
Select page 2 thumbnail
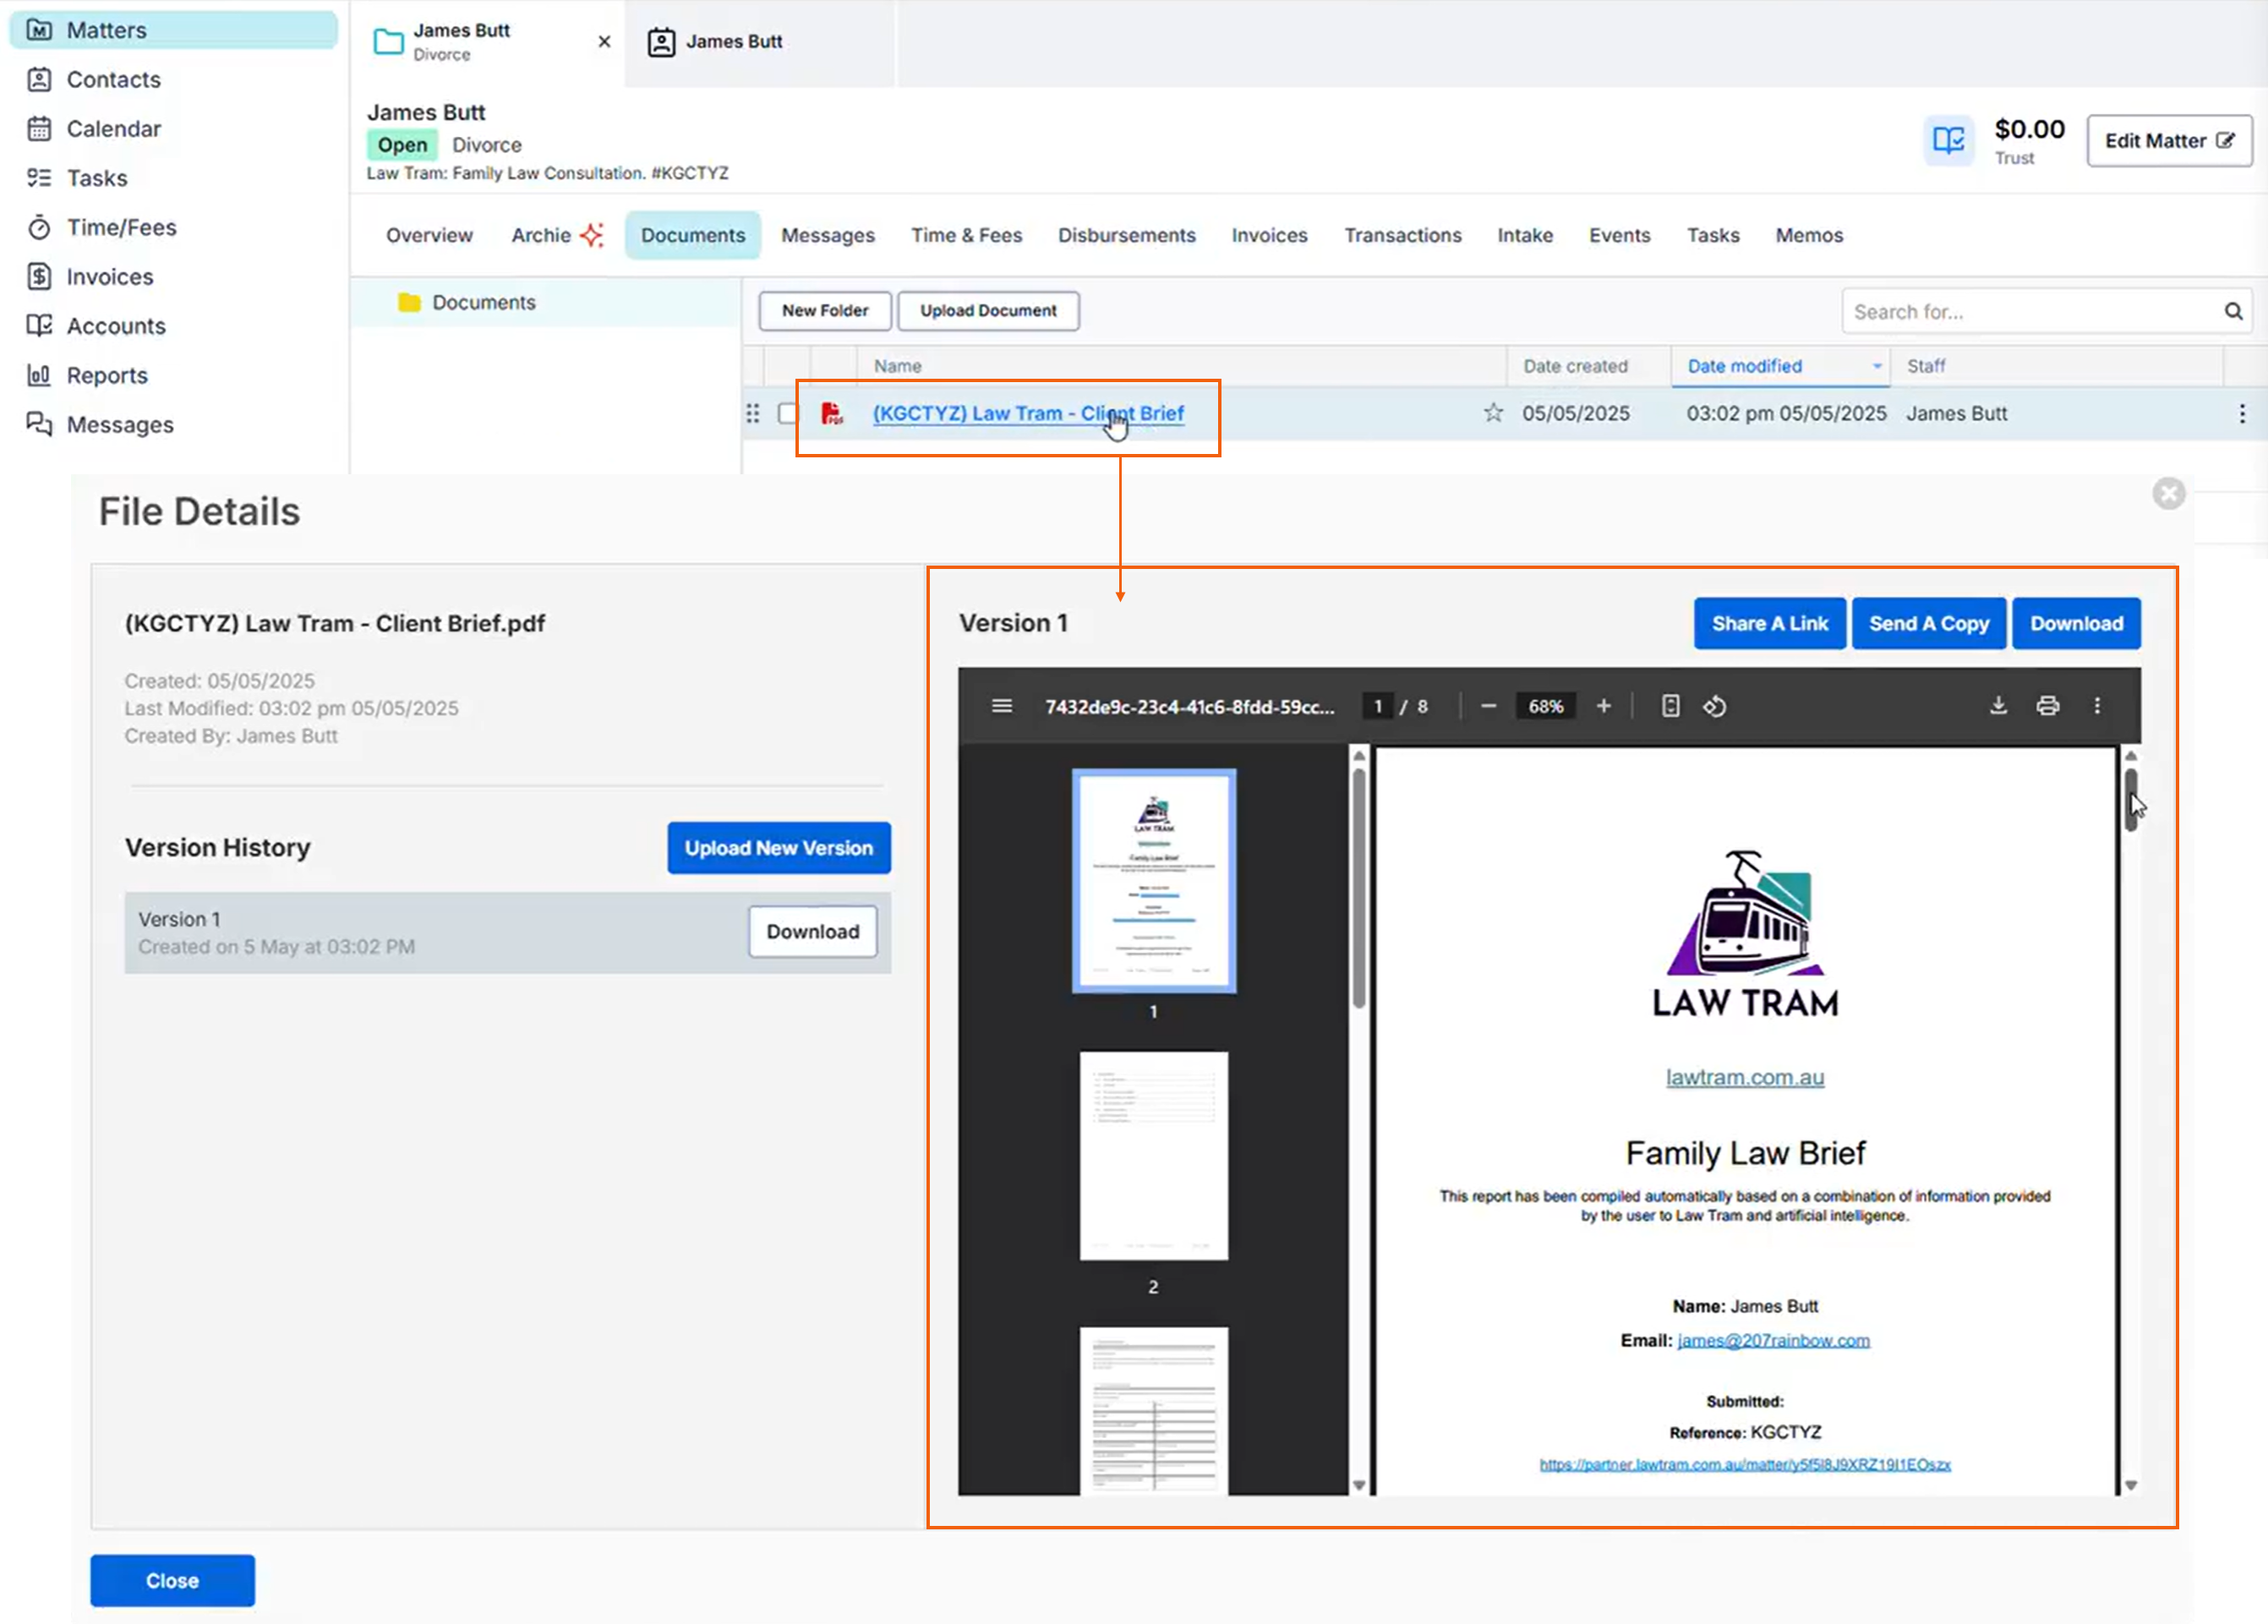1153,1155
